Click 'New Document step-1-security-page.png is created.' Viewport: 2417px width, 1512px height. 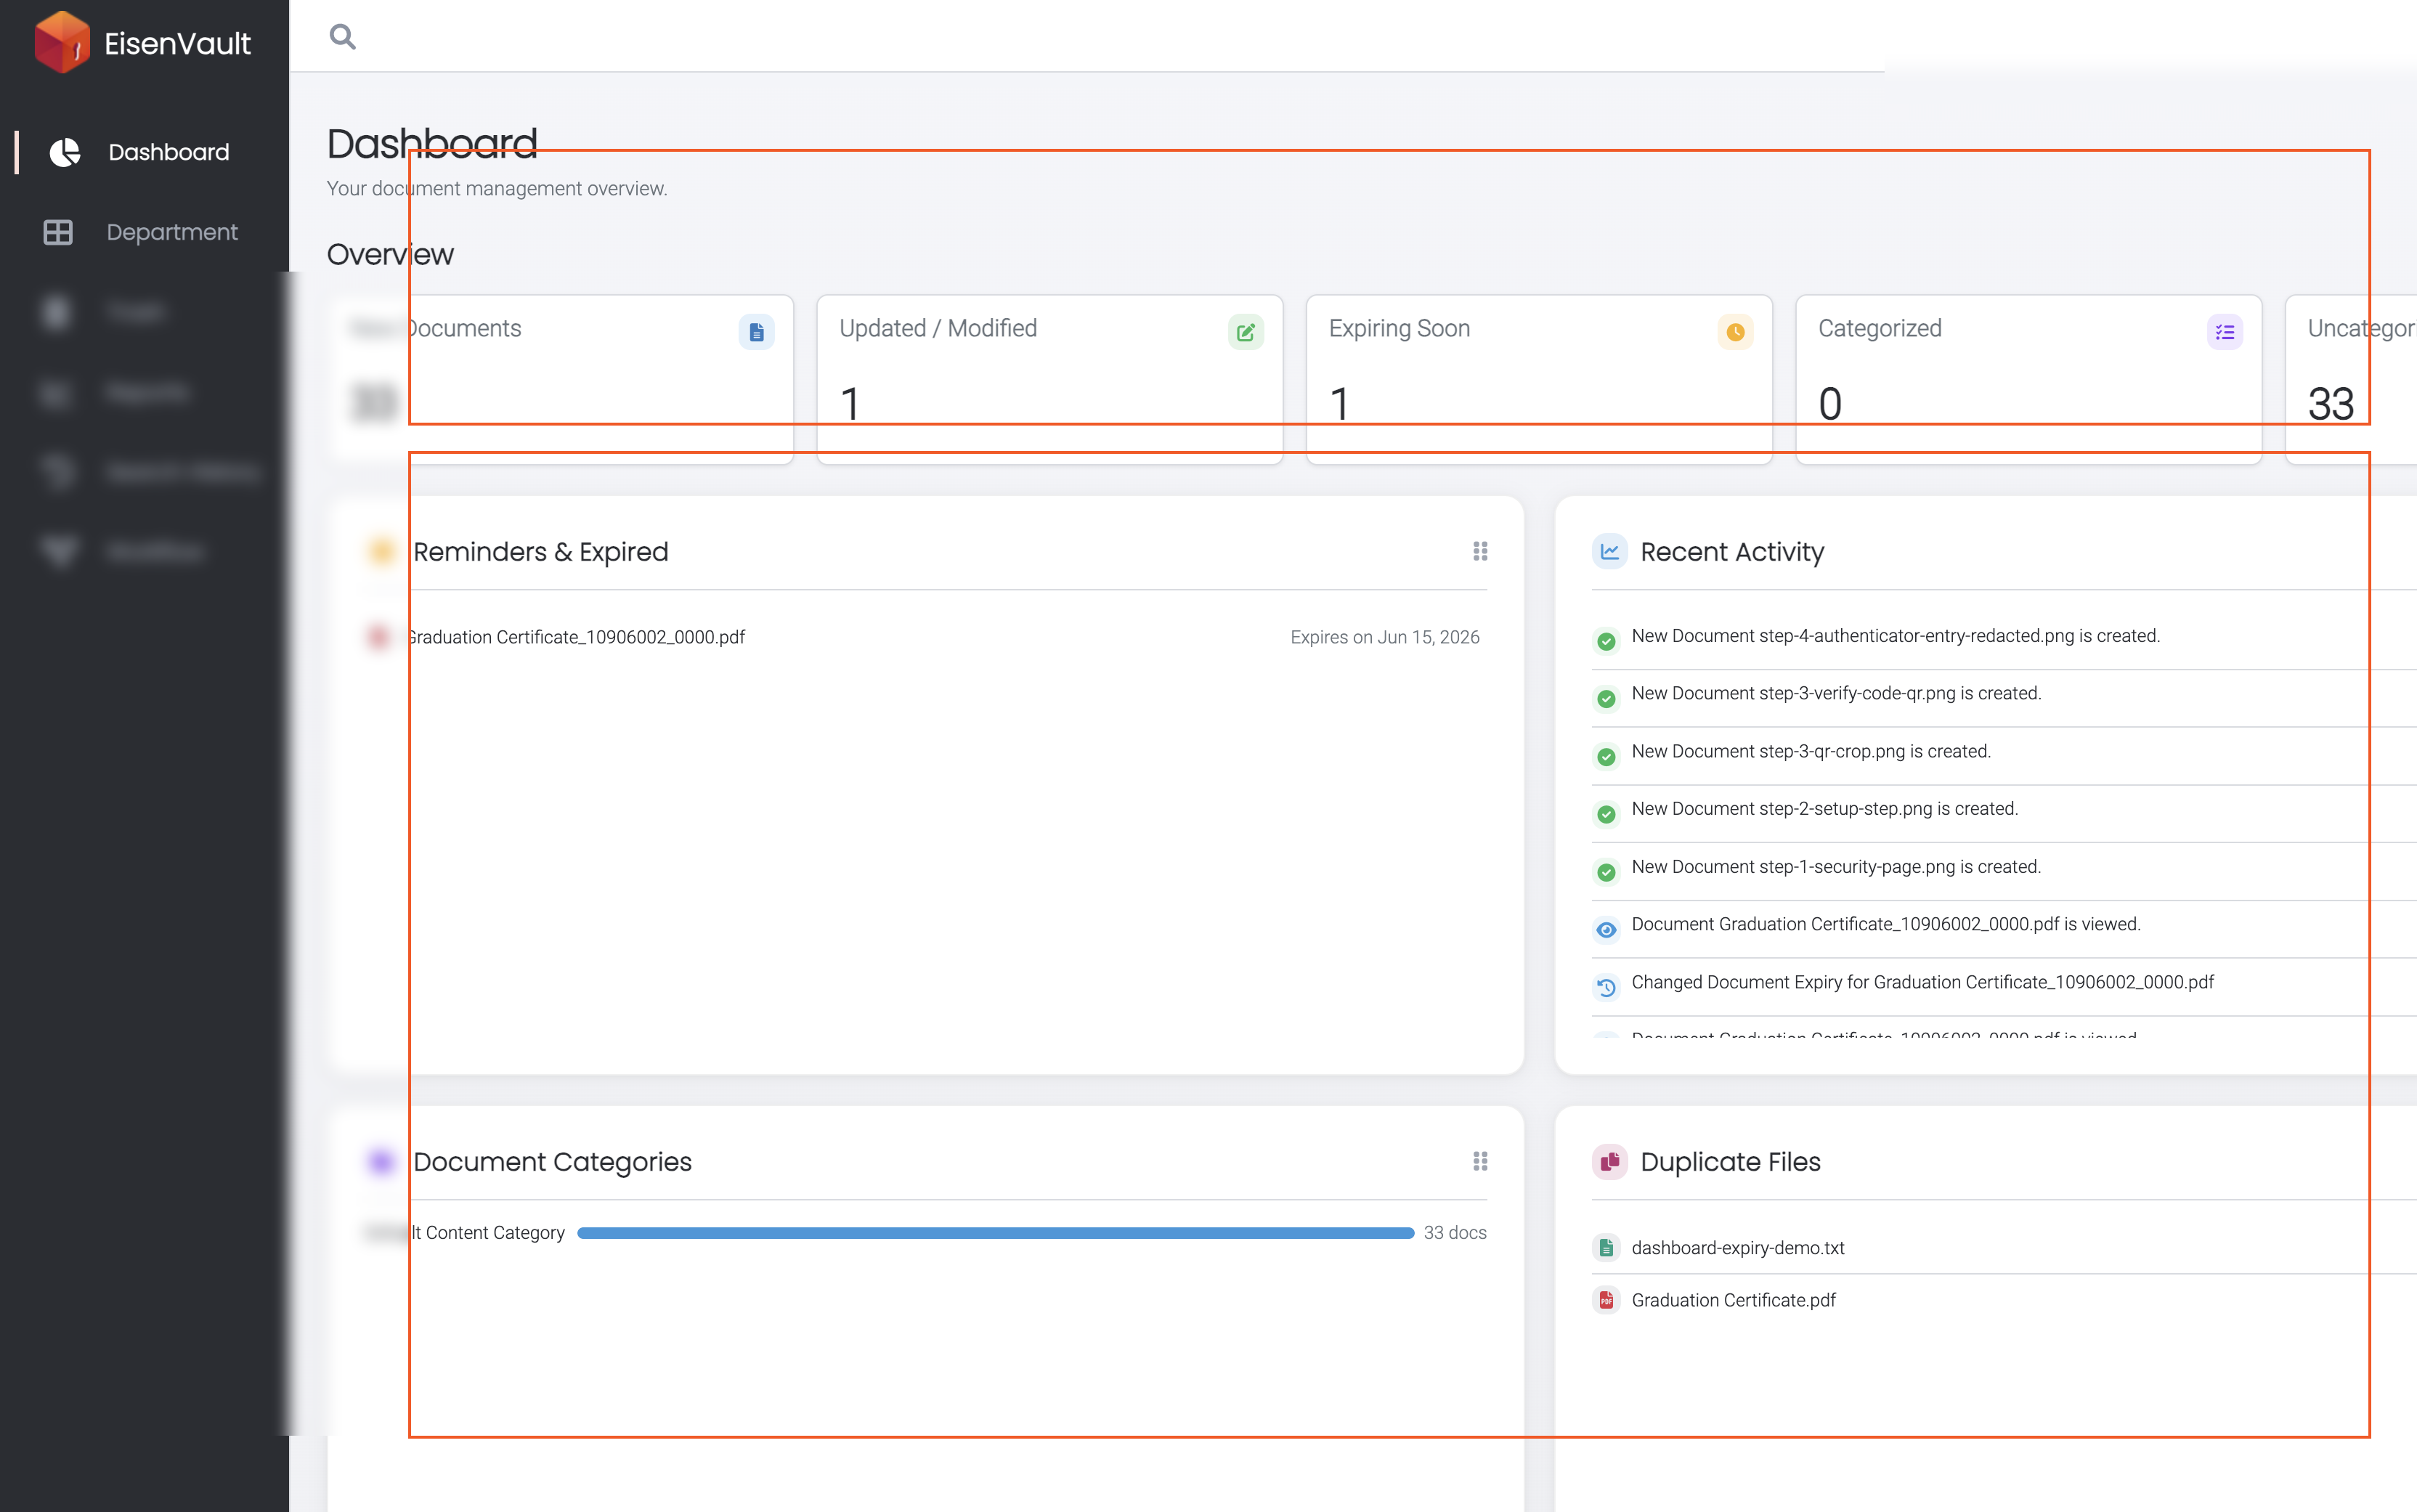pyautogui.click(x=1836, y=867)
